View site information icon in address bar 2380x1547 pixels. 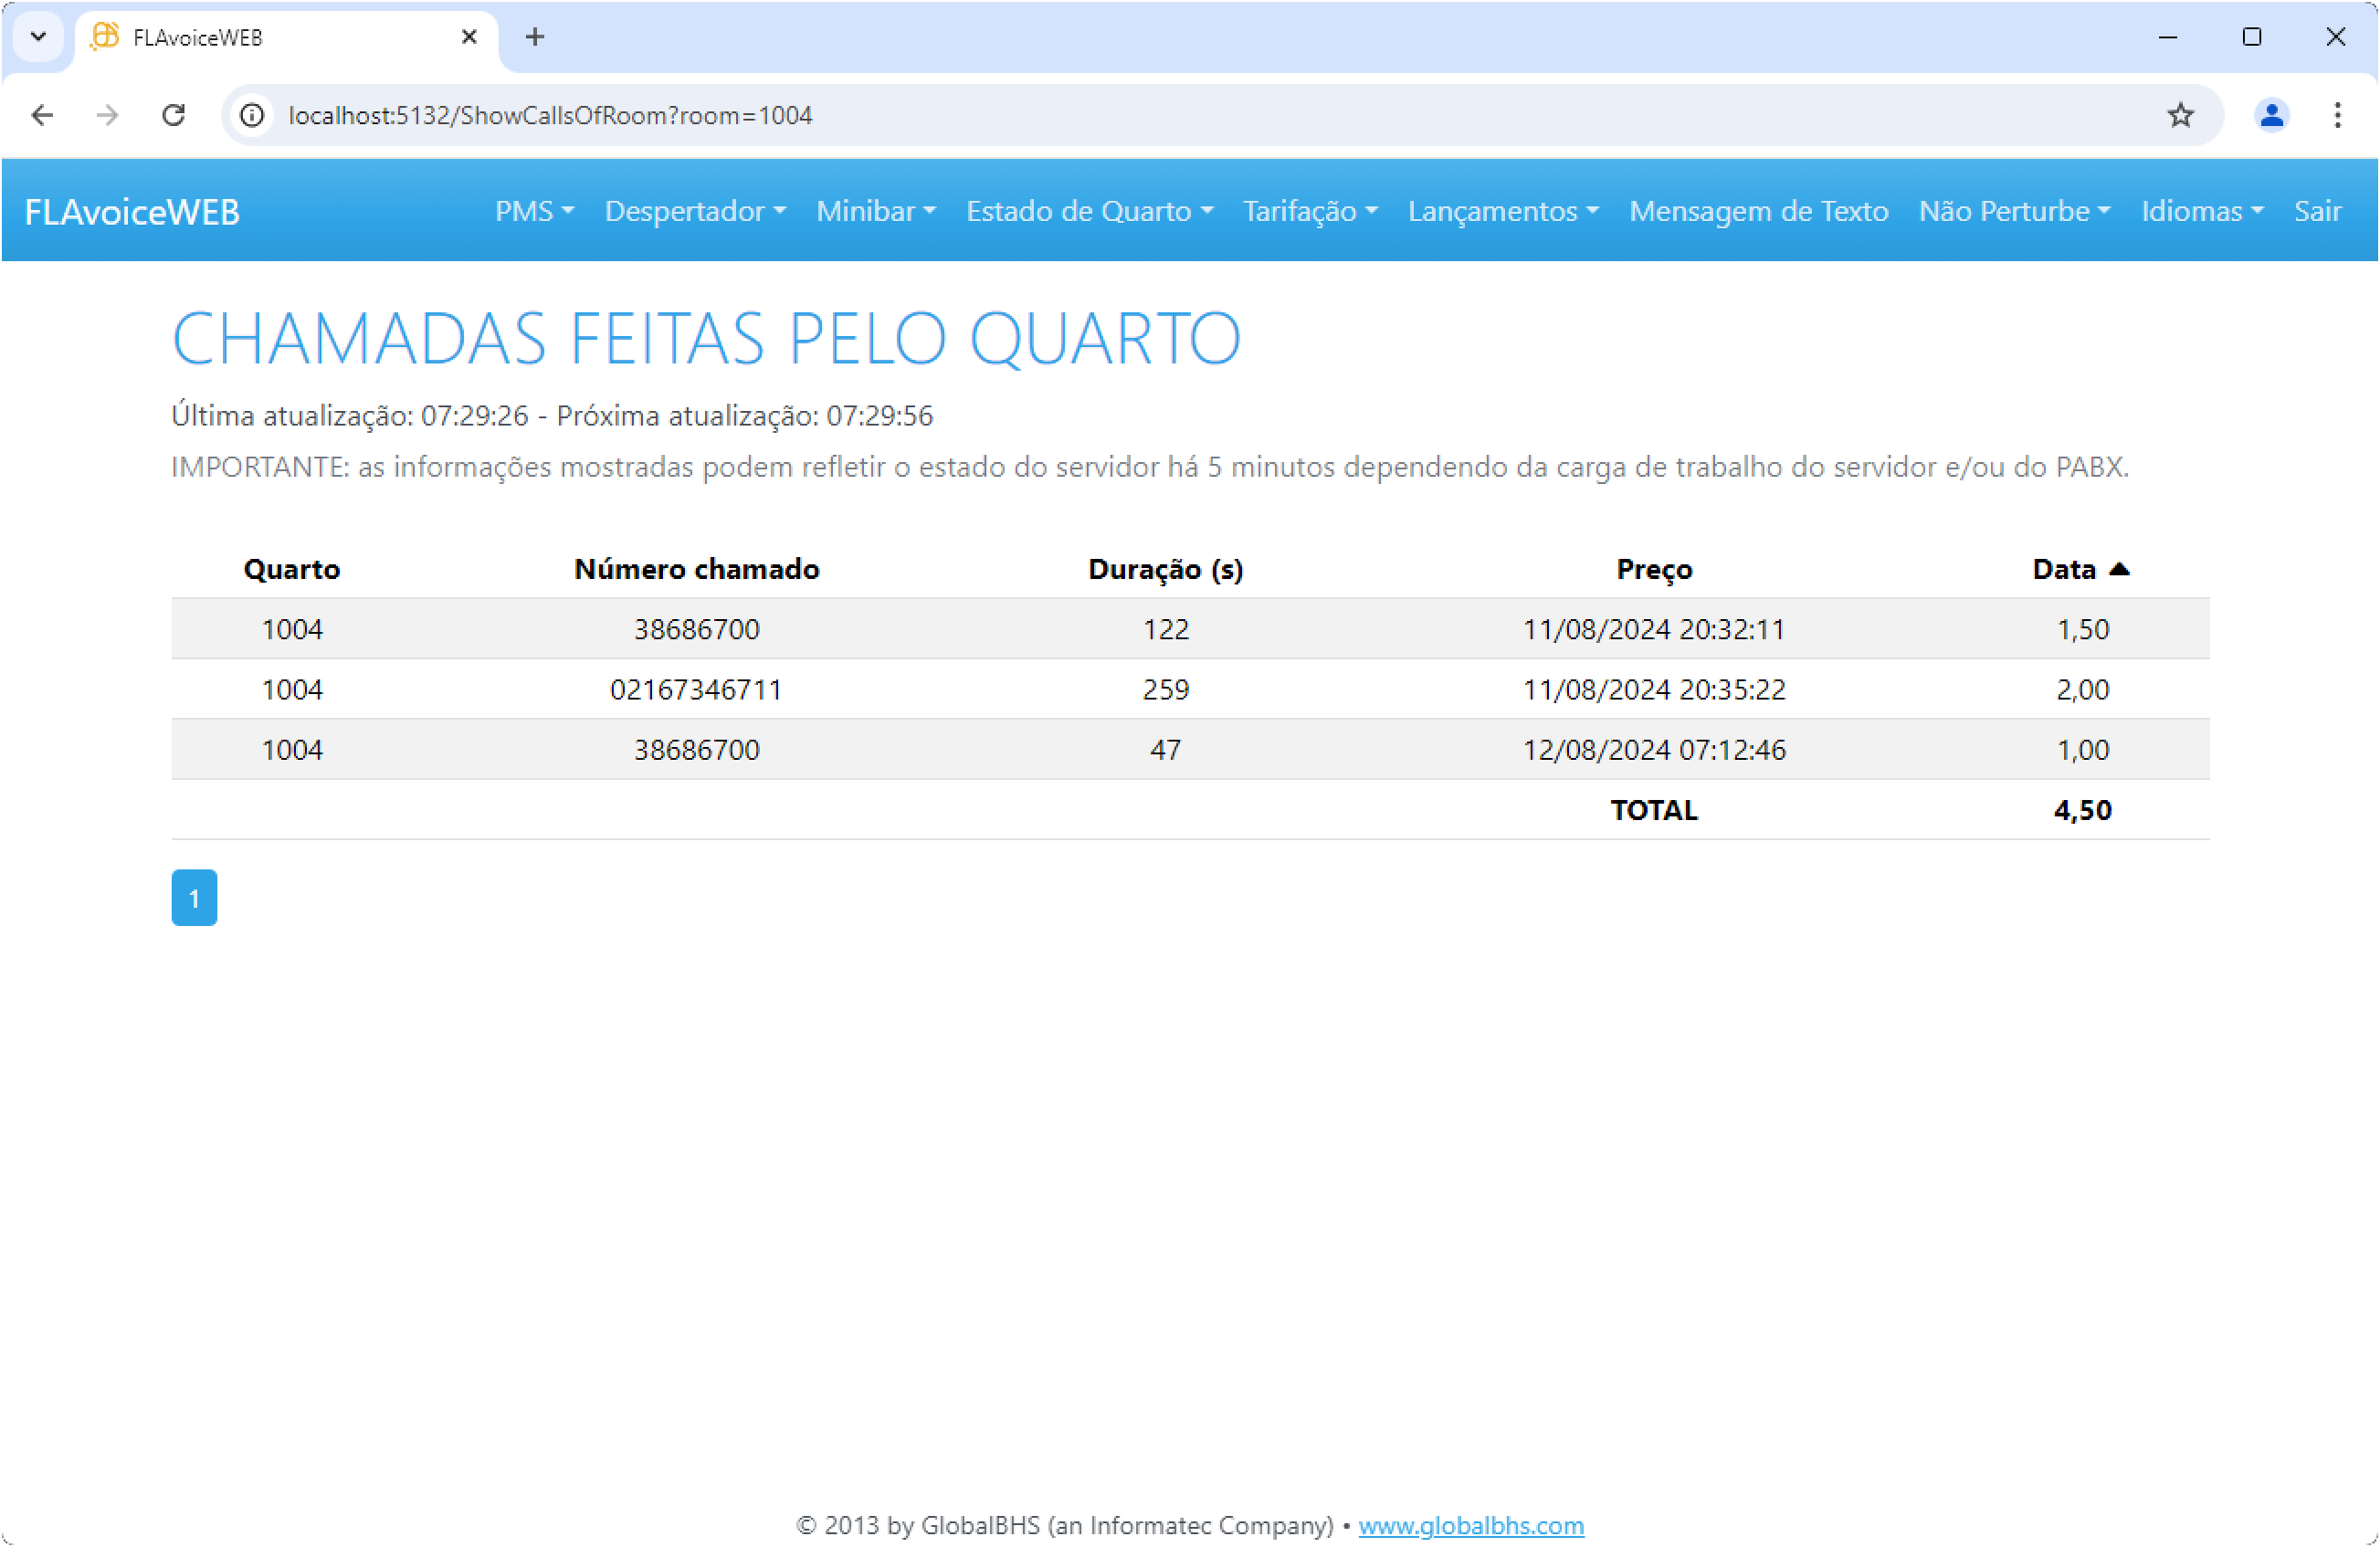[x=253, y=115]
